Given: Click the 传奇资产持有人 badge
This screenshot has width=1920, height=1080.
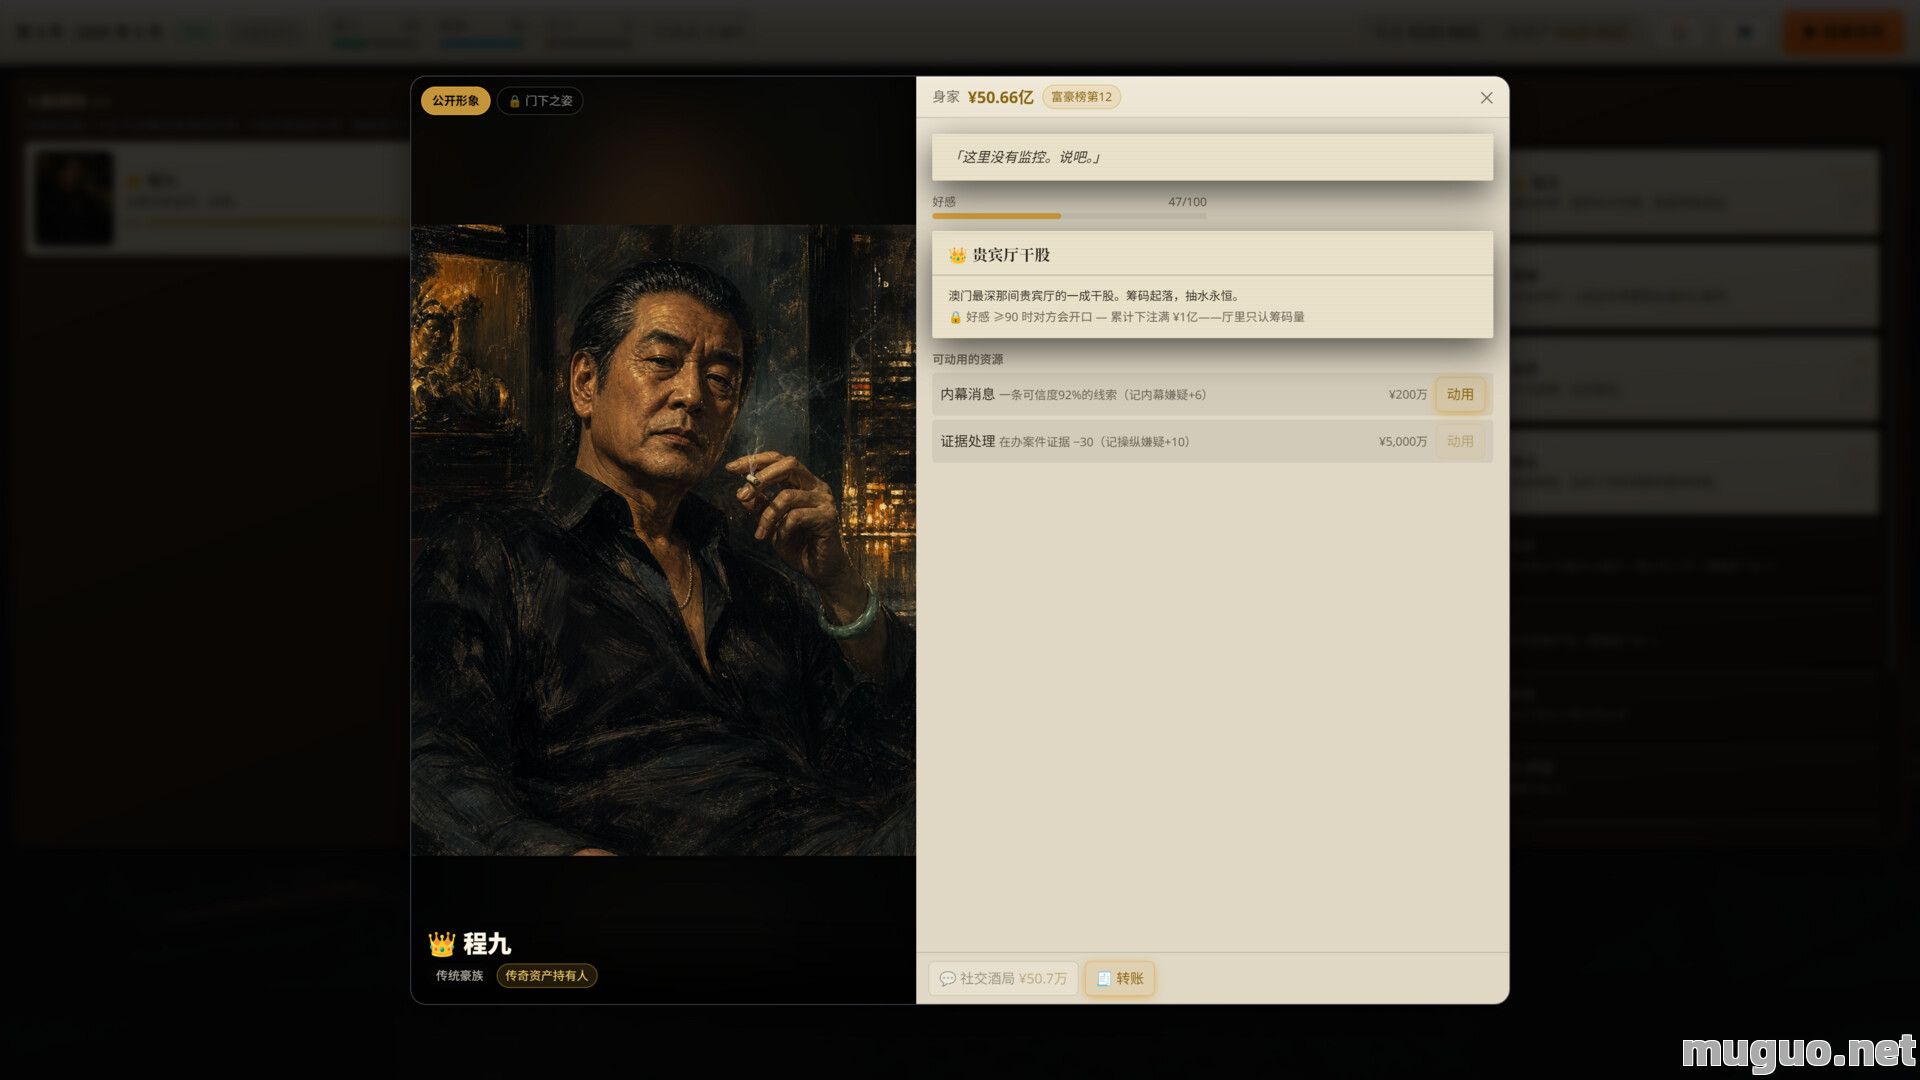Looking at the screenshot, I should [546, 976].
